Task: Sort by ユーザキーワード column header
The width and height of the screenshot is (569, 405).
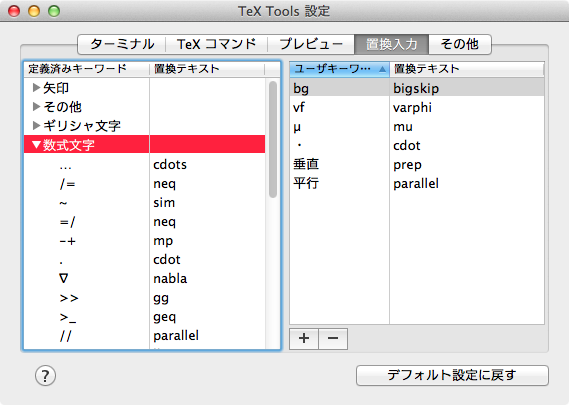Action: [339, 69]
